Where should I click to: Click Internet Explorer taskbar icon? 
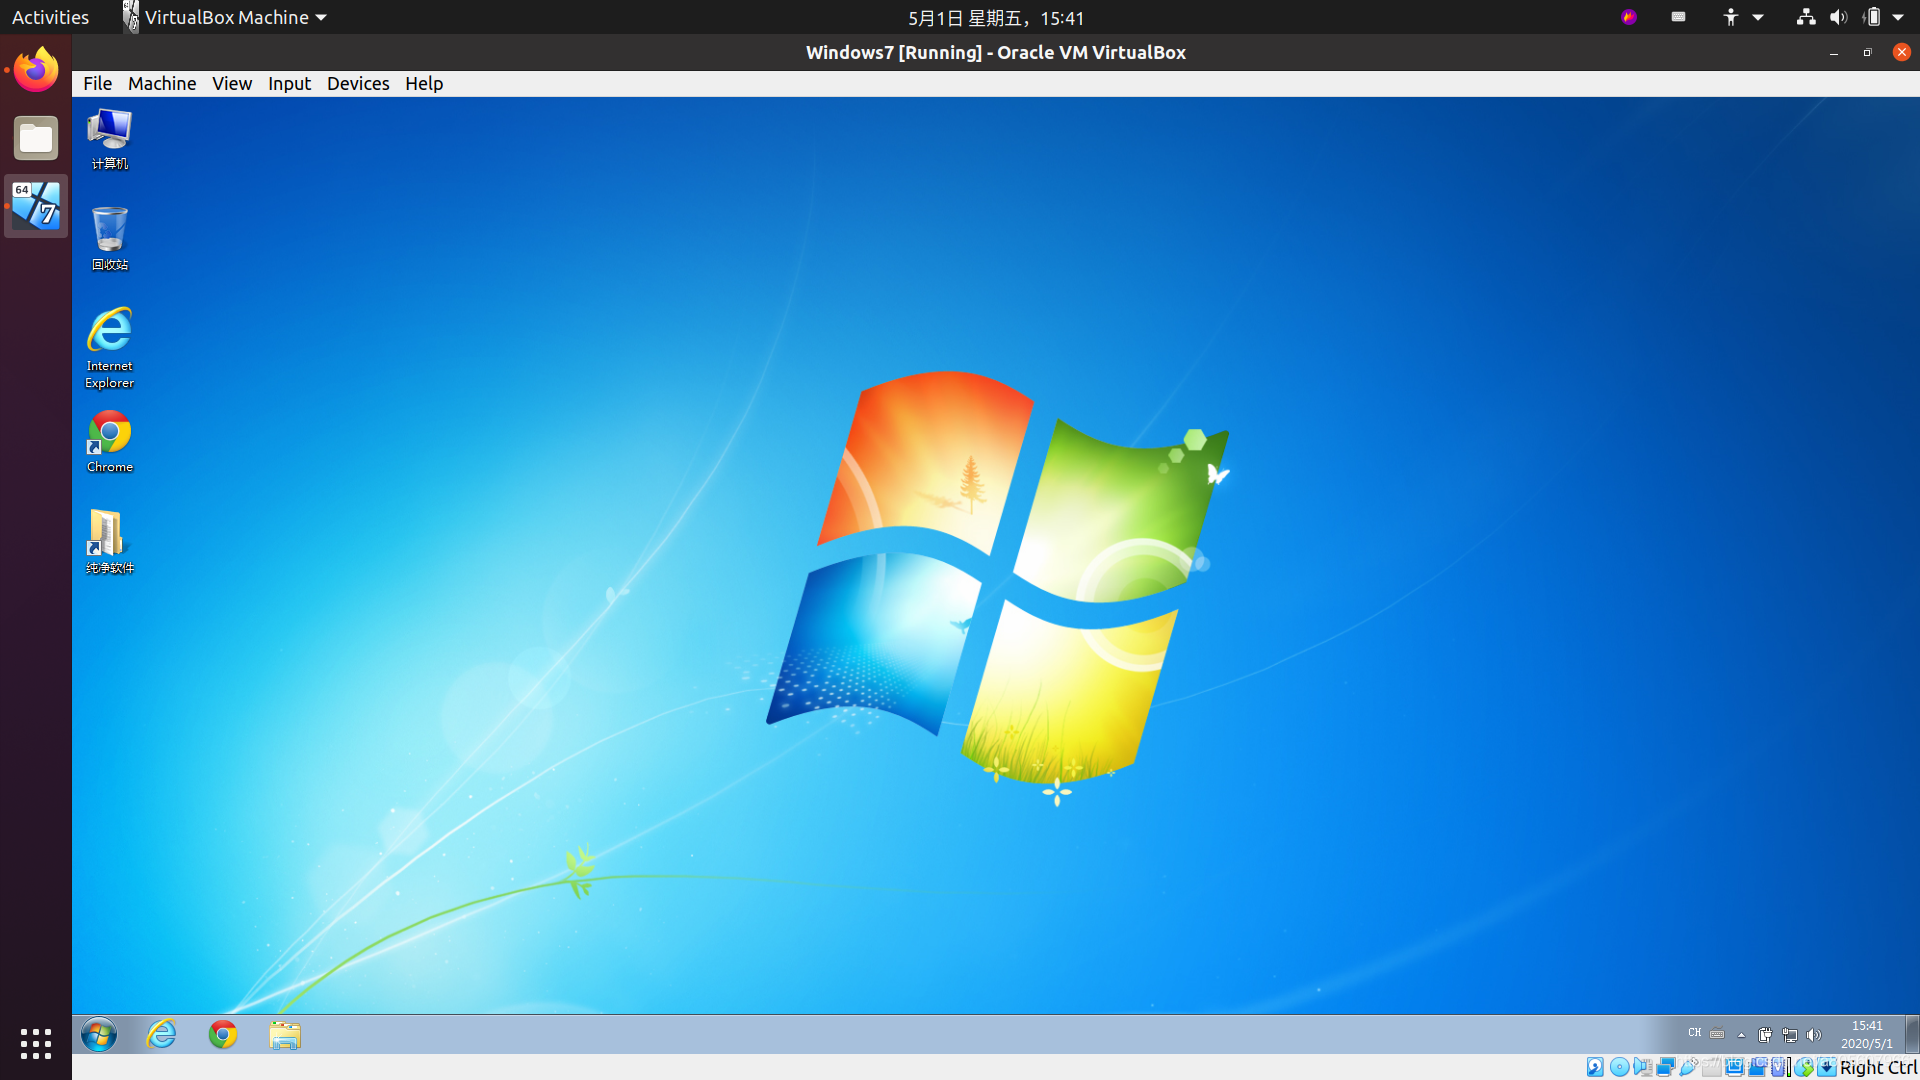click(x=161, y=1035)
